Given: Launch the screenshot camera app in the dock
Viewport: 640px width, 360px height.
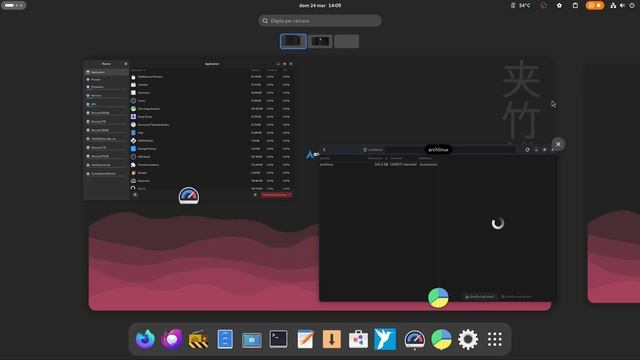Looking at the screenshot, I should (251, 340).
